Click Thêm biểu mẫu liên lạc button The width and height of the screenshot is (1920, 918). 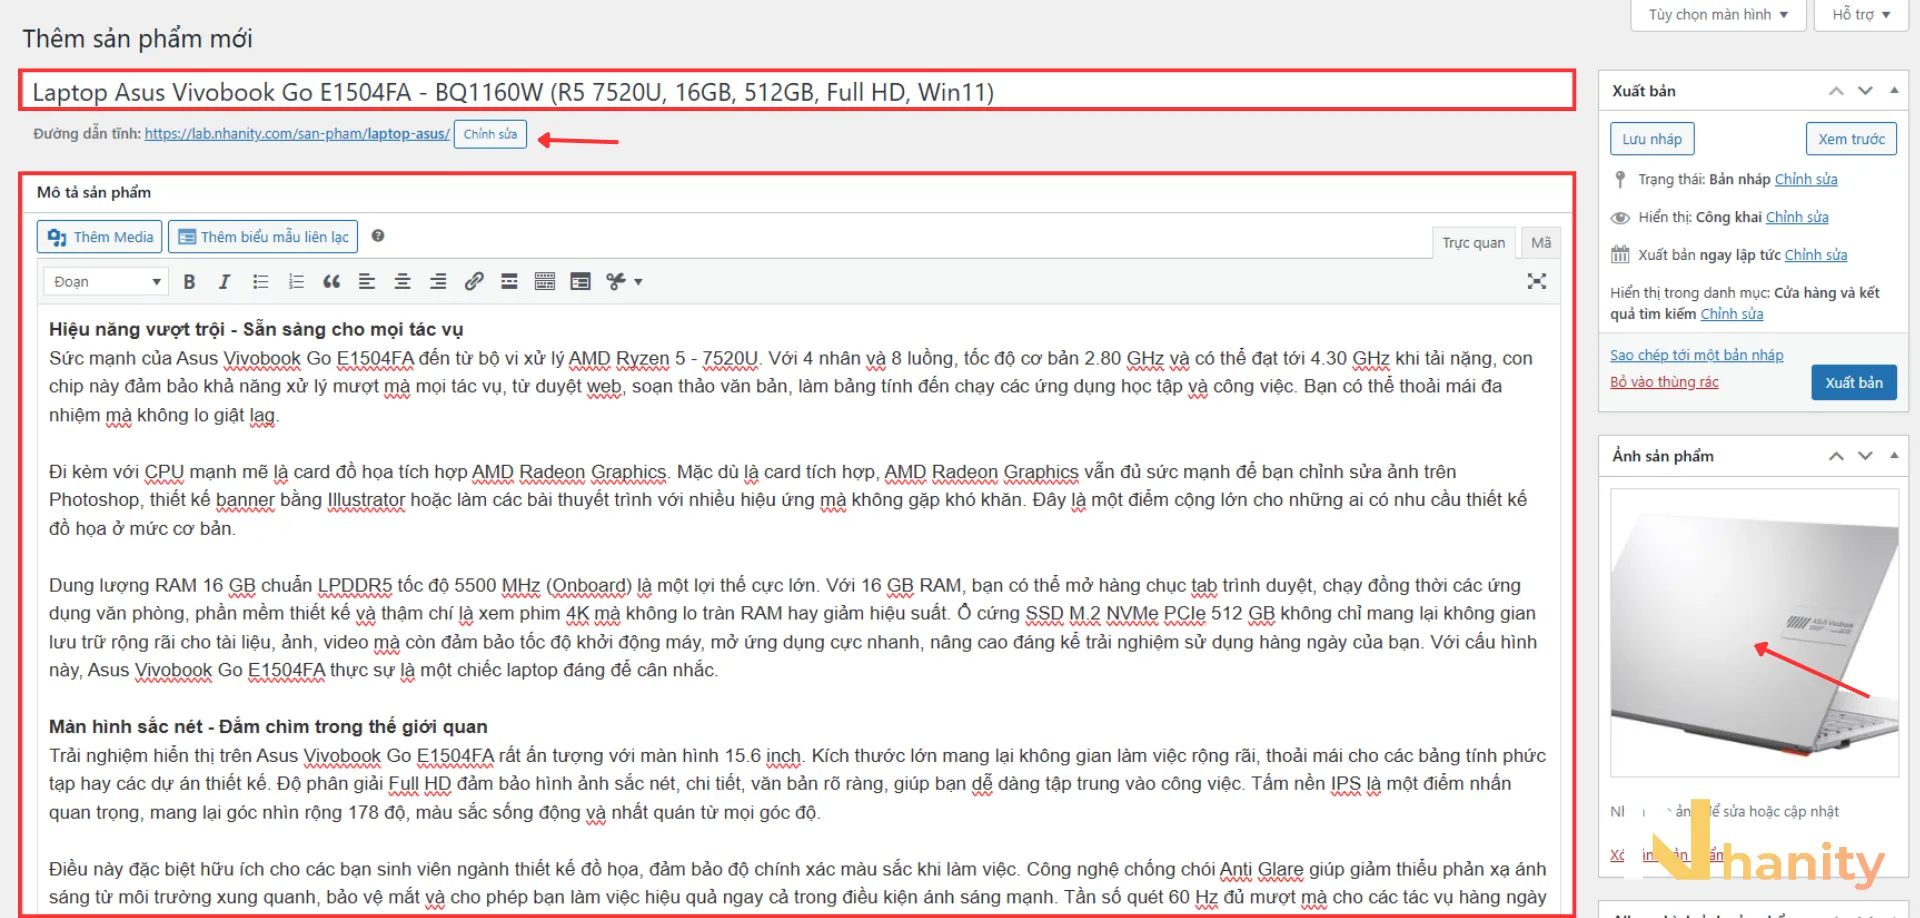263,237
